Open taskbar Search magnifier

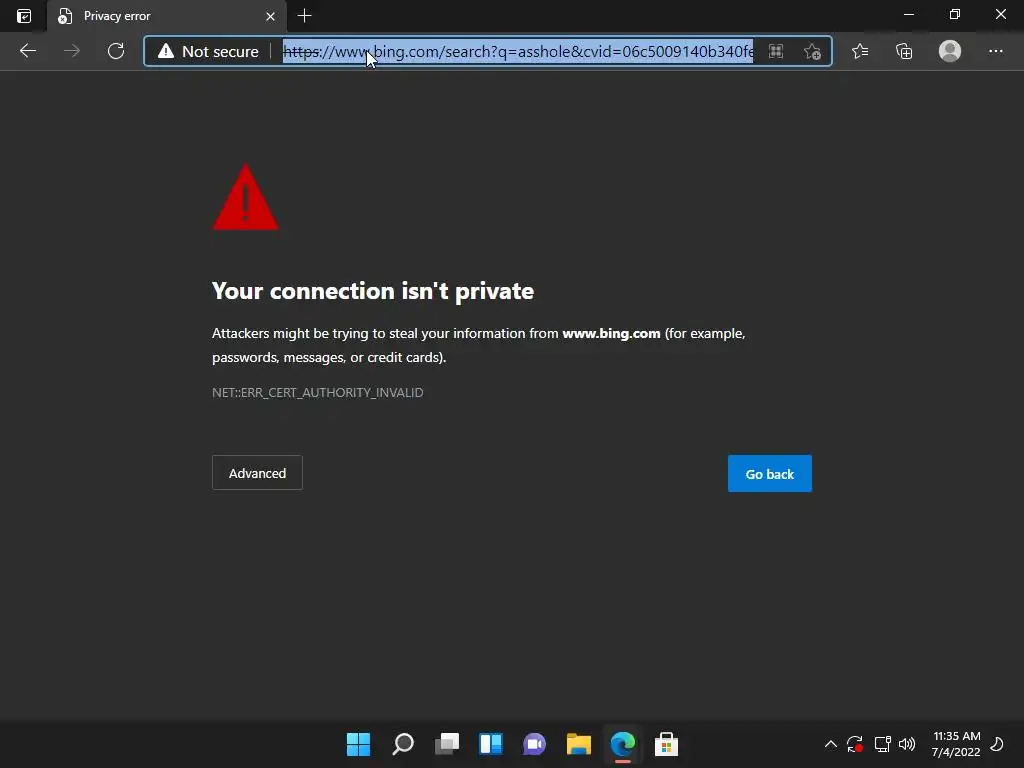pos(402,744)
